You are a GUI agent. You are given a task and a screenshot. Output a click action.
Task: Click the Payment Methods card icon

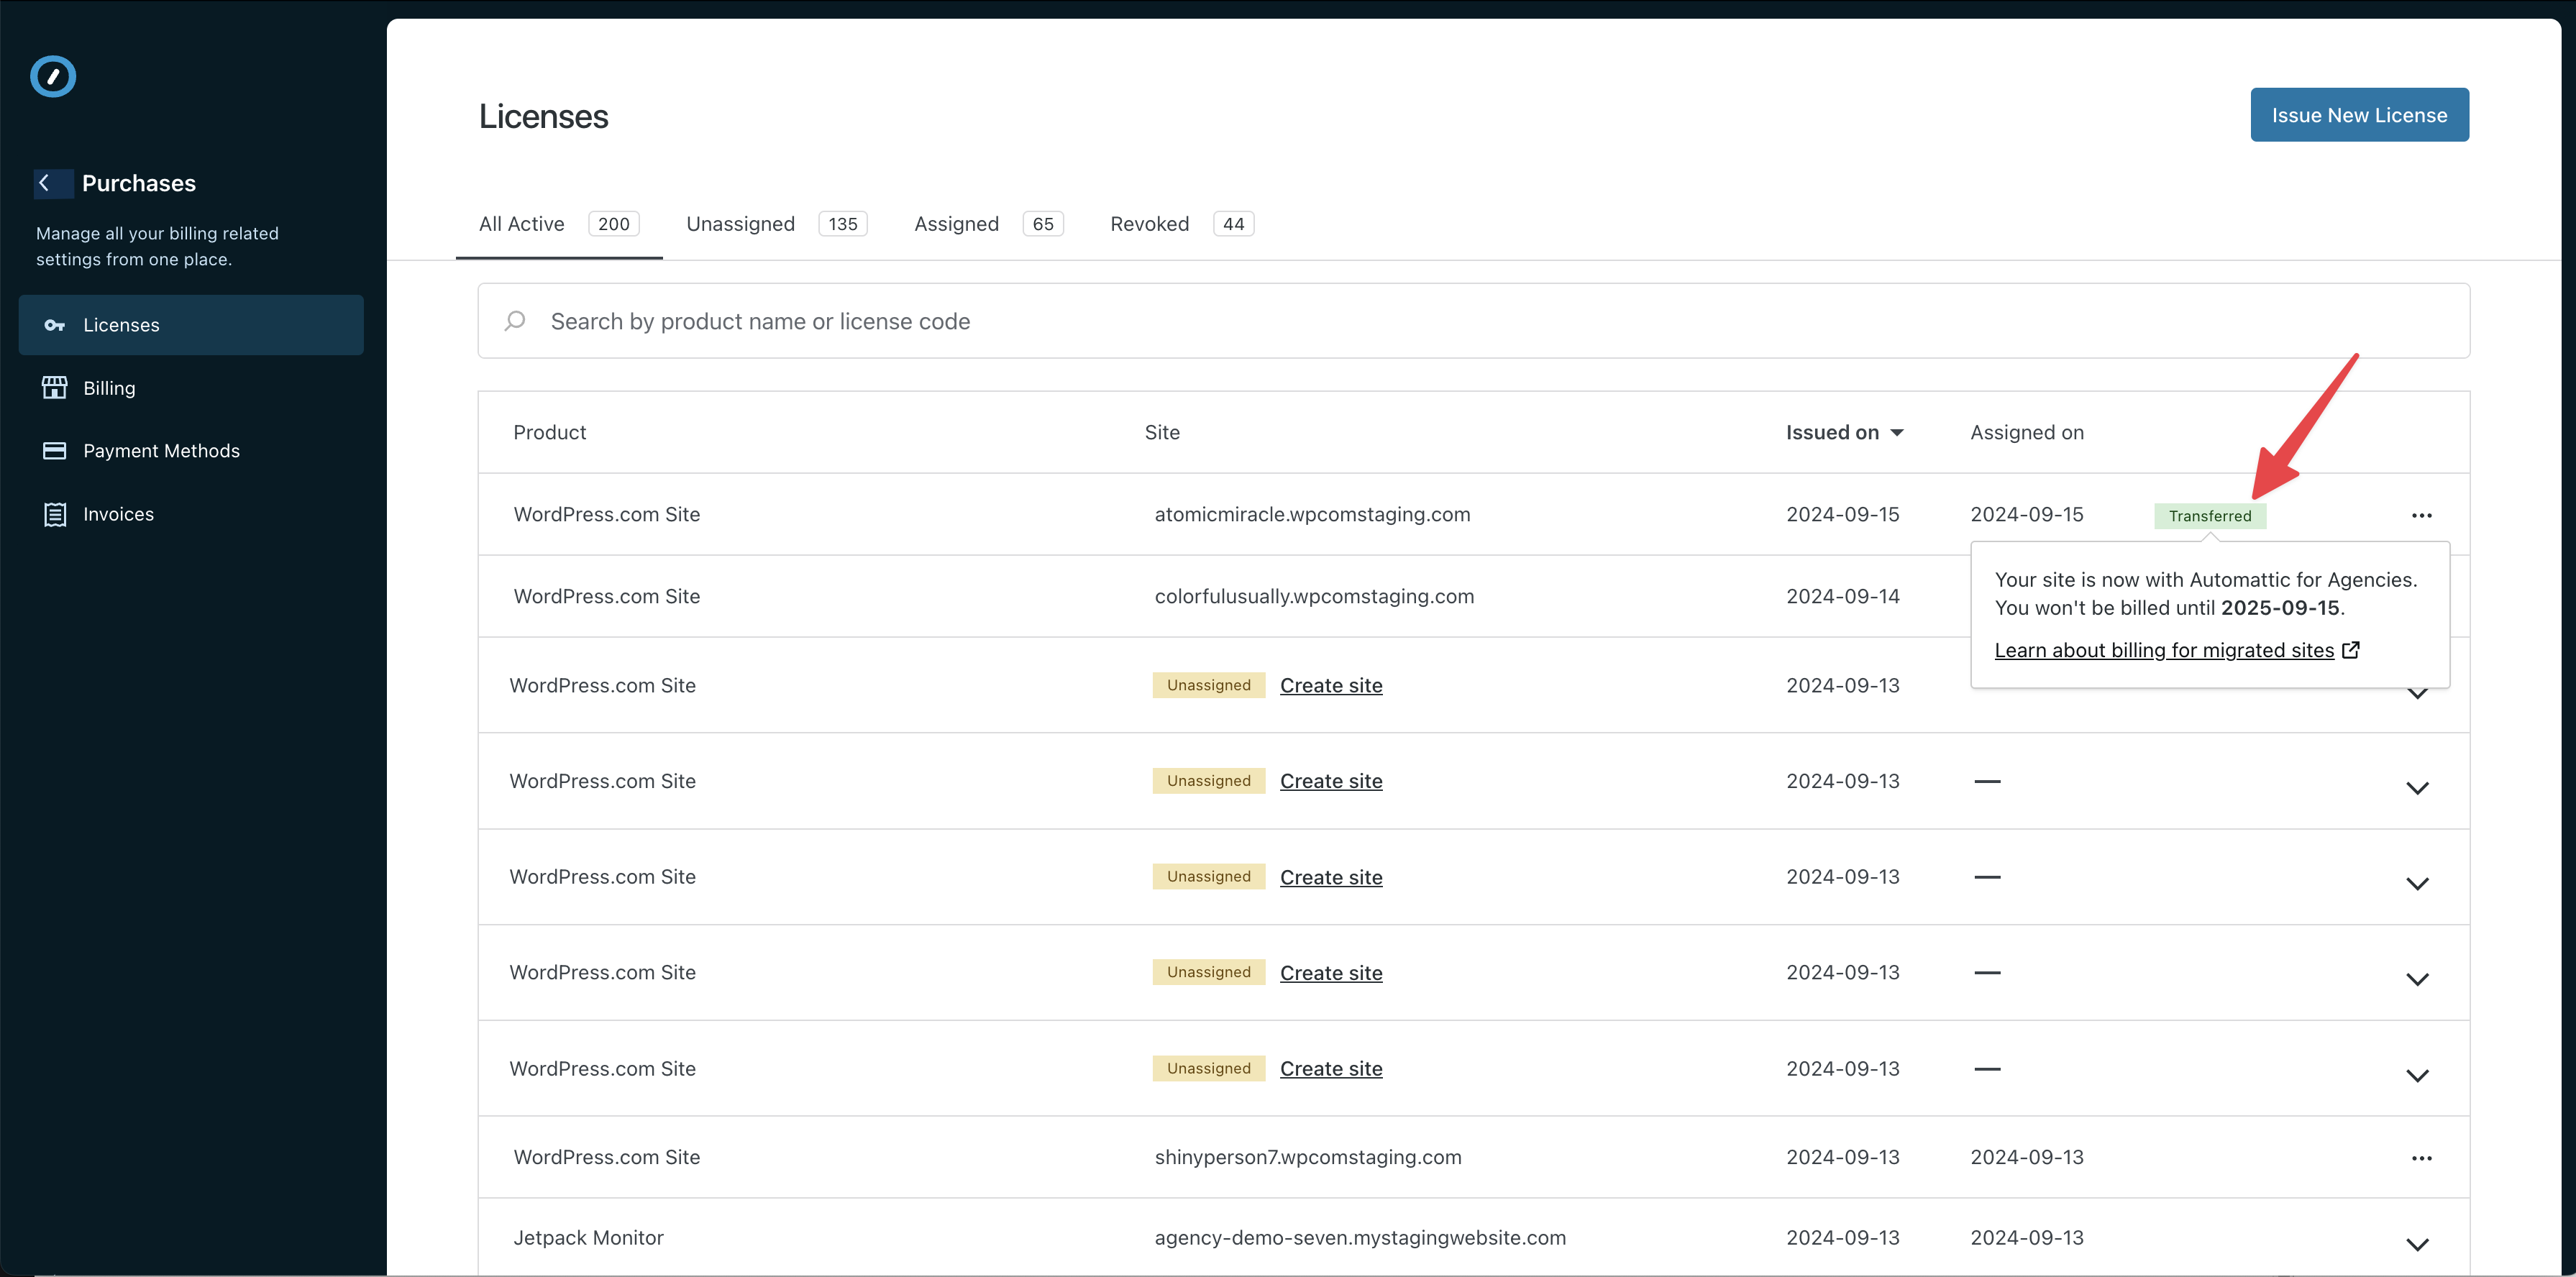[55, 451]
